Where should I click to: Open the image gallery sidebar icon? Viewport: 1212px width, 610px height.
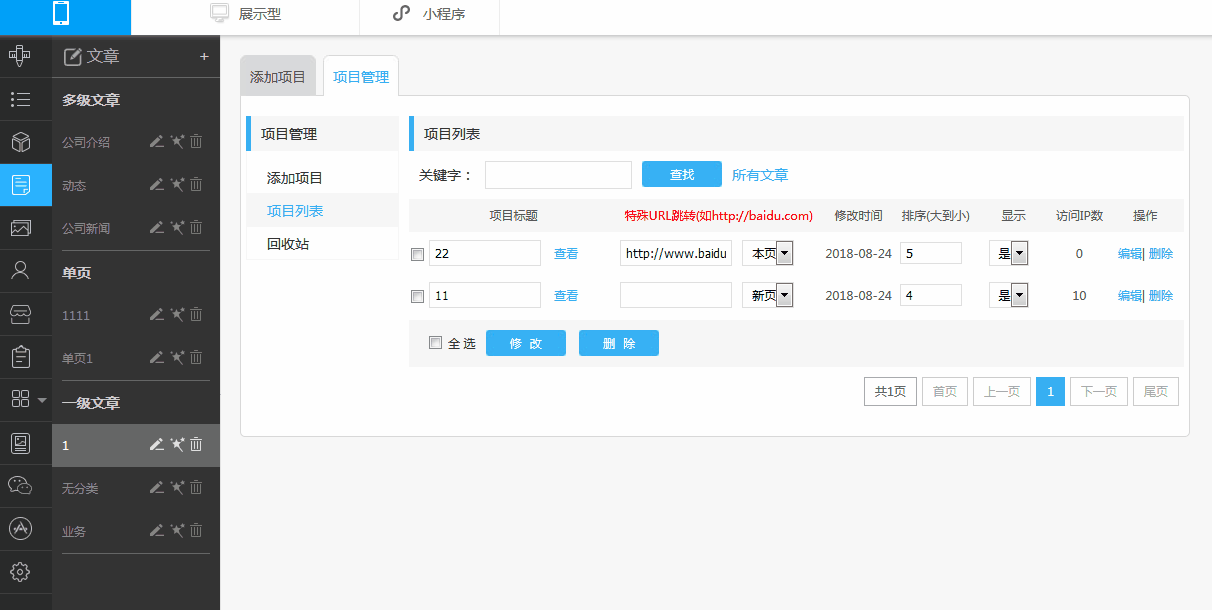20,228
